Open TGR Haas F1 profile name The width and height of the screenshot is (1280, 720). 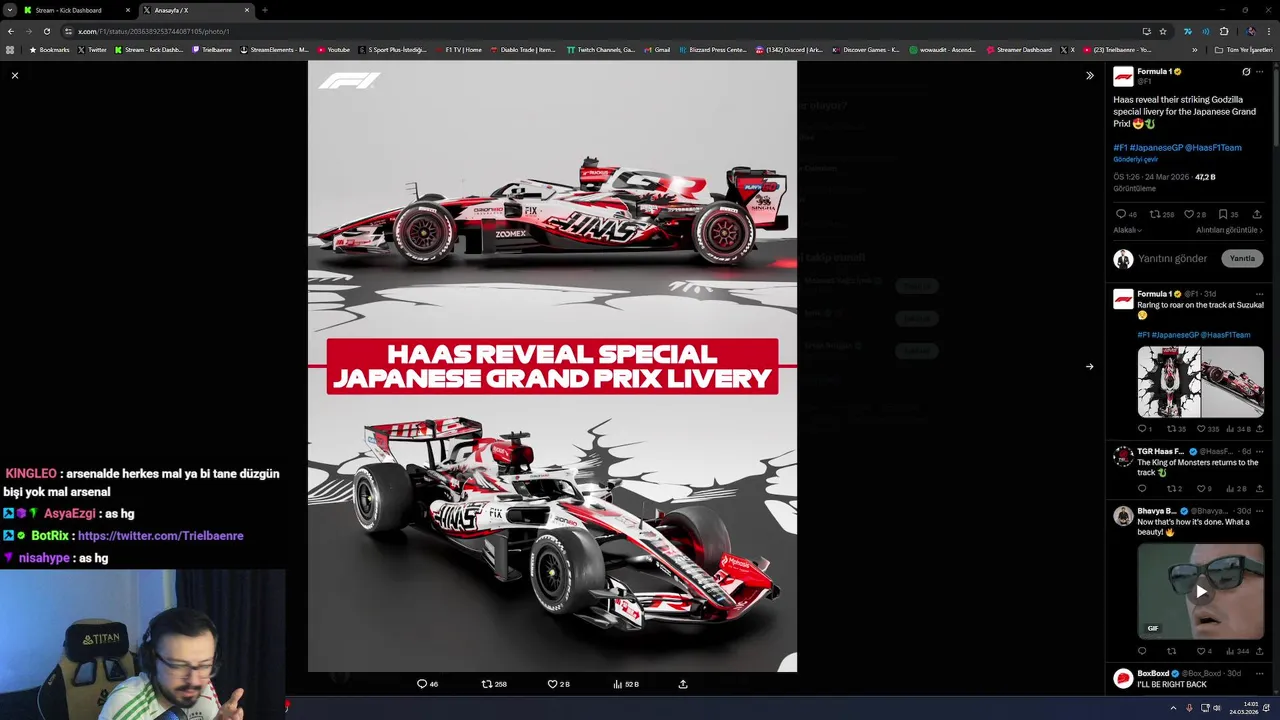[1161, 451]
